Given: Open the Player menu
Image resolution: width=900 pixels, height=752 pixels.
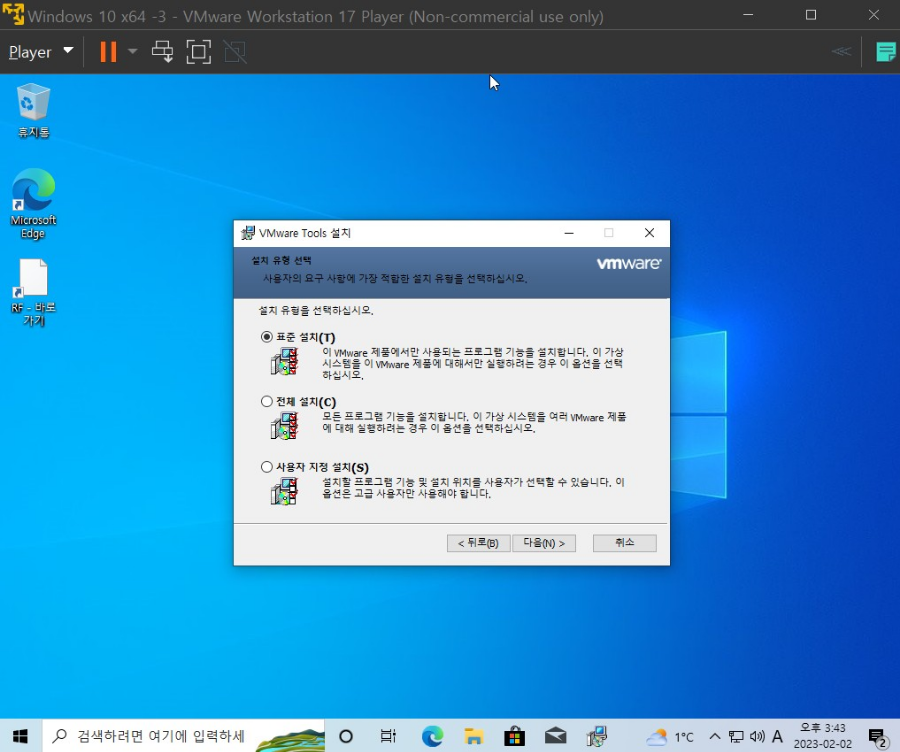Looking at the screenshot, I should coord(40,52).
